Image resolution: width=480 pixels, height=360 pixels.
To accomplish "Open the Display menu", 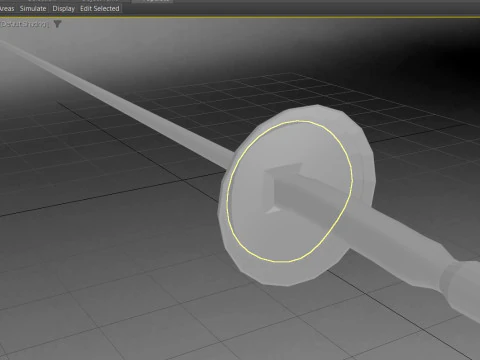I will (x=63, y=9).
